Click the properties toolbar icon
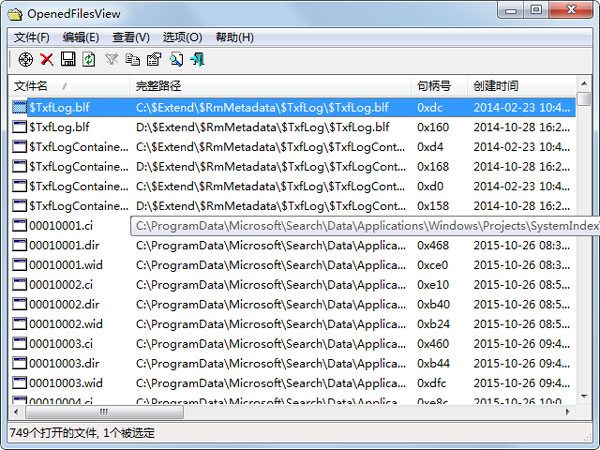 [154, 59]
